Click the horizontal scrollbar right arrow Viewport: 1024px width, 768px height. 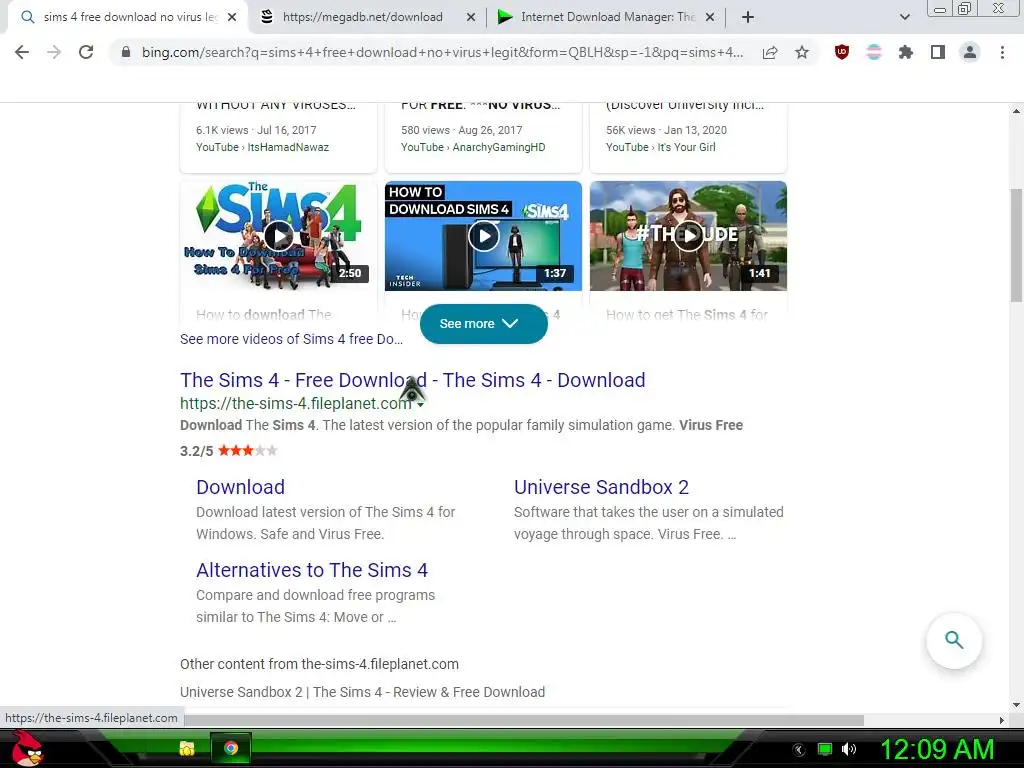(x=1002, y=720)
